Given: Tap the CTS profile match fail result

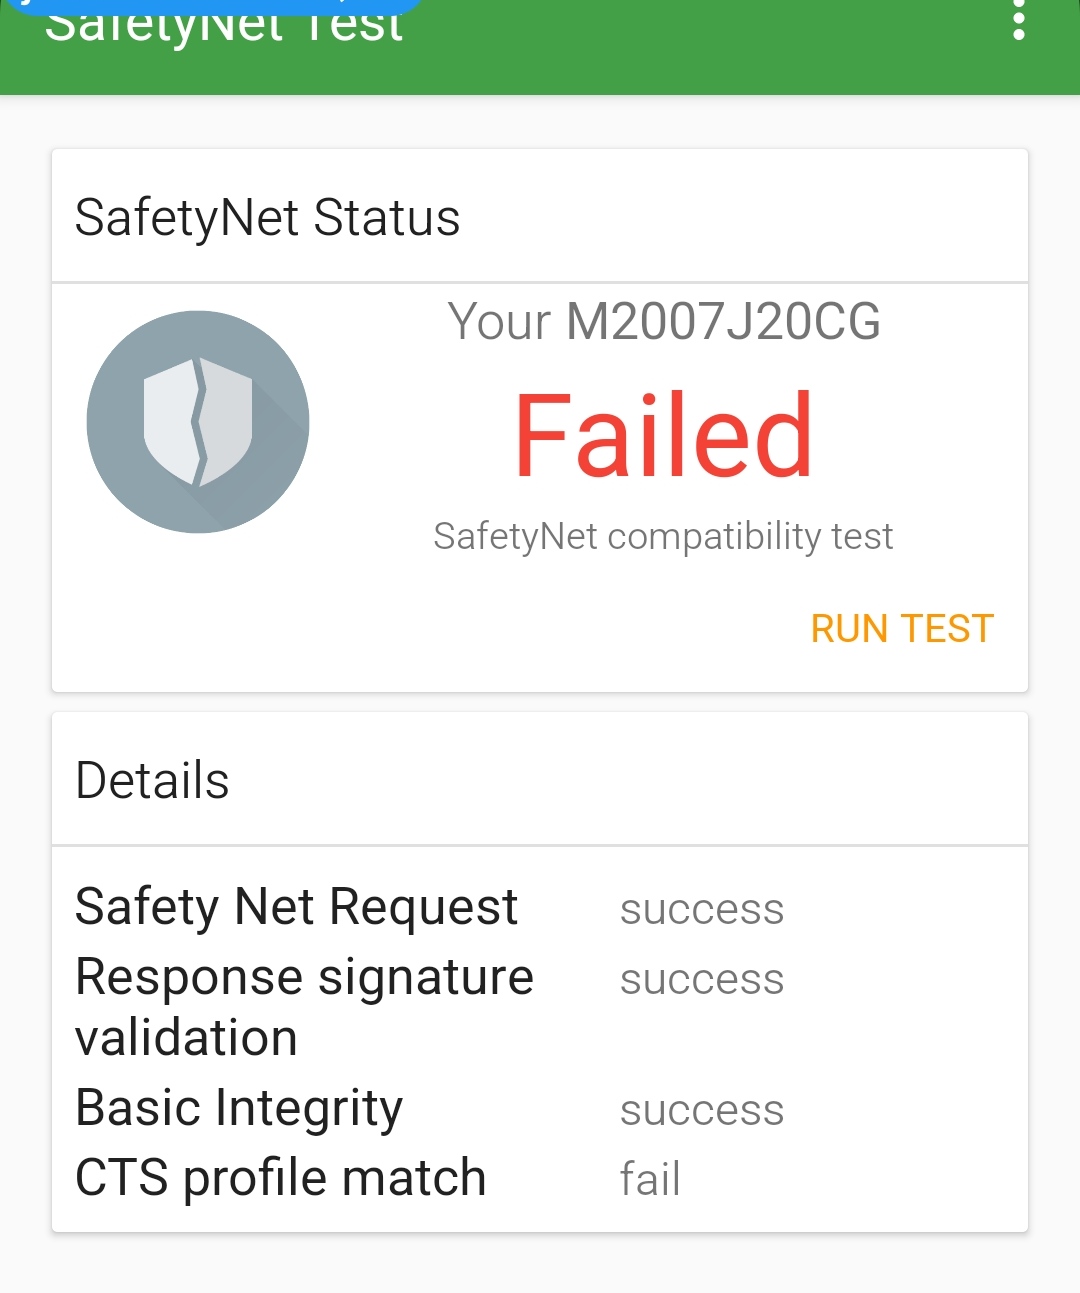Looking at the screenshot, I should point(650,1178).
